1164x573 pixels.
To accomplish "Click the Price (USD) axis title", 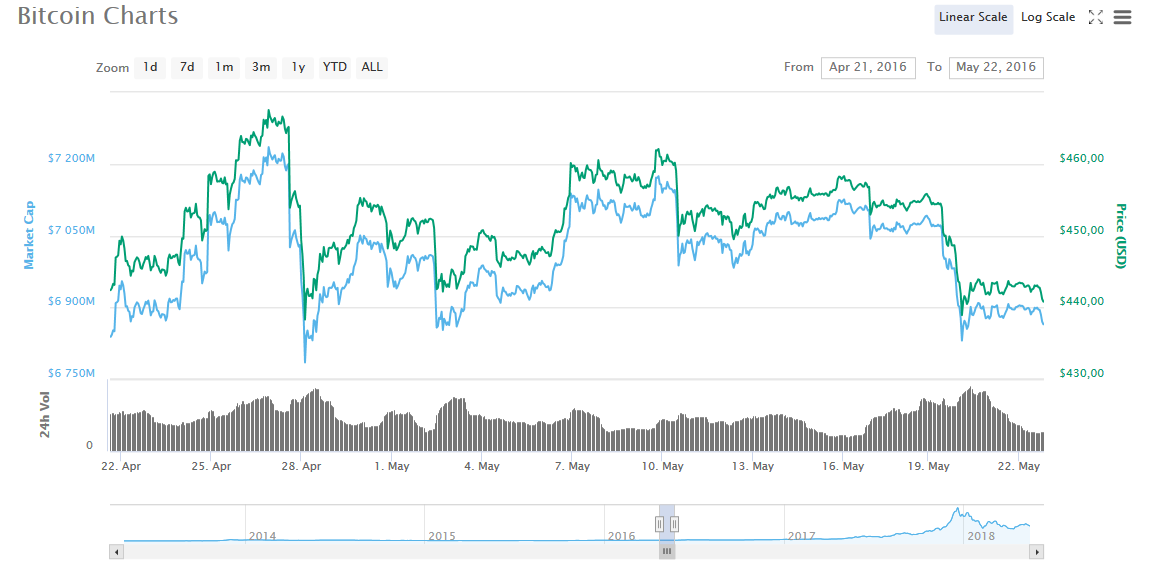I will (1119, 235).
